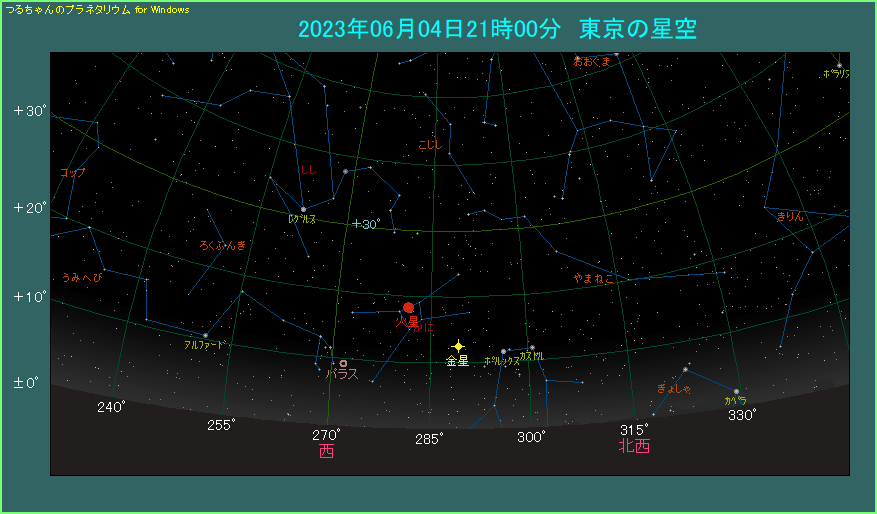This screenshot has width=877, height=514.
Task: Select the Pallas (パラス) asteroid symbol
Action: [343, 364]
